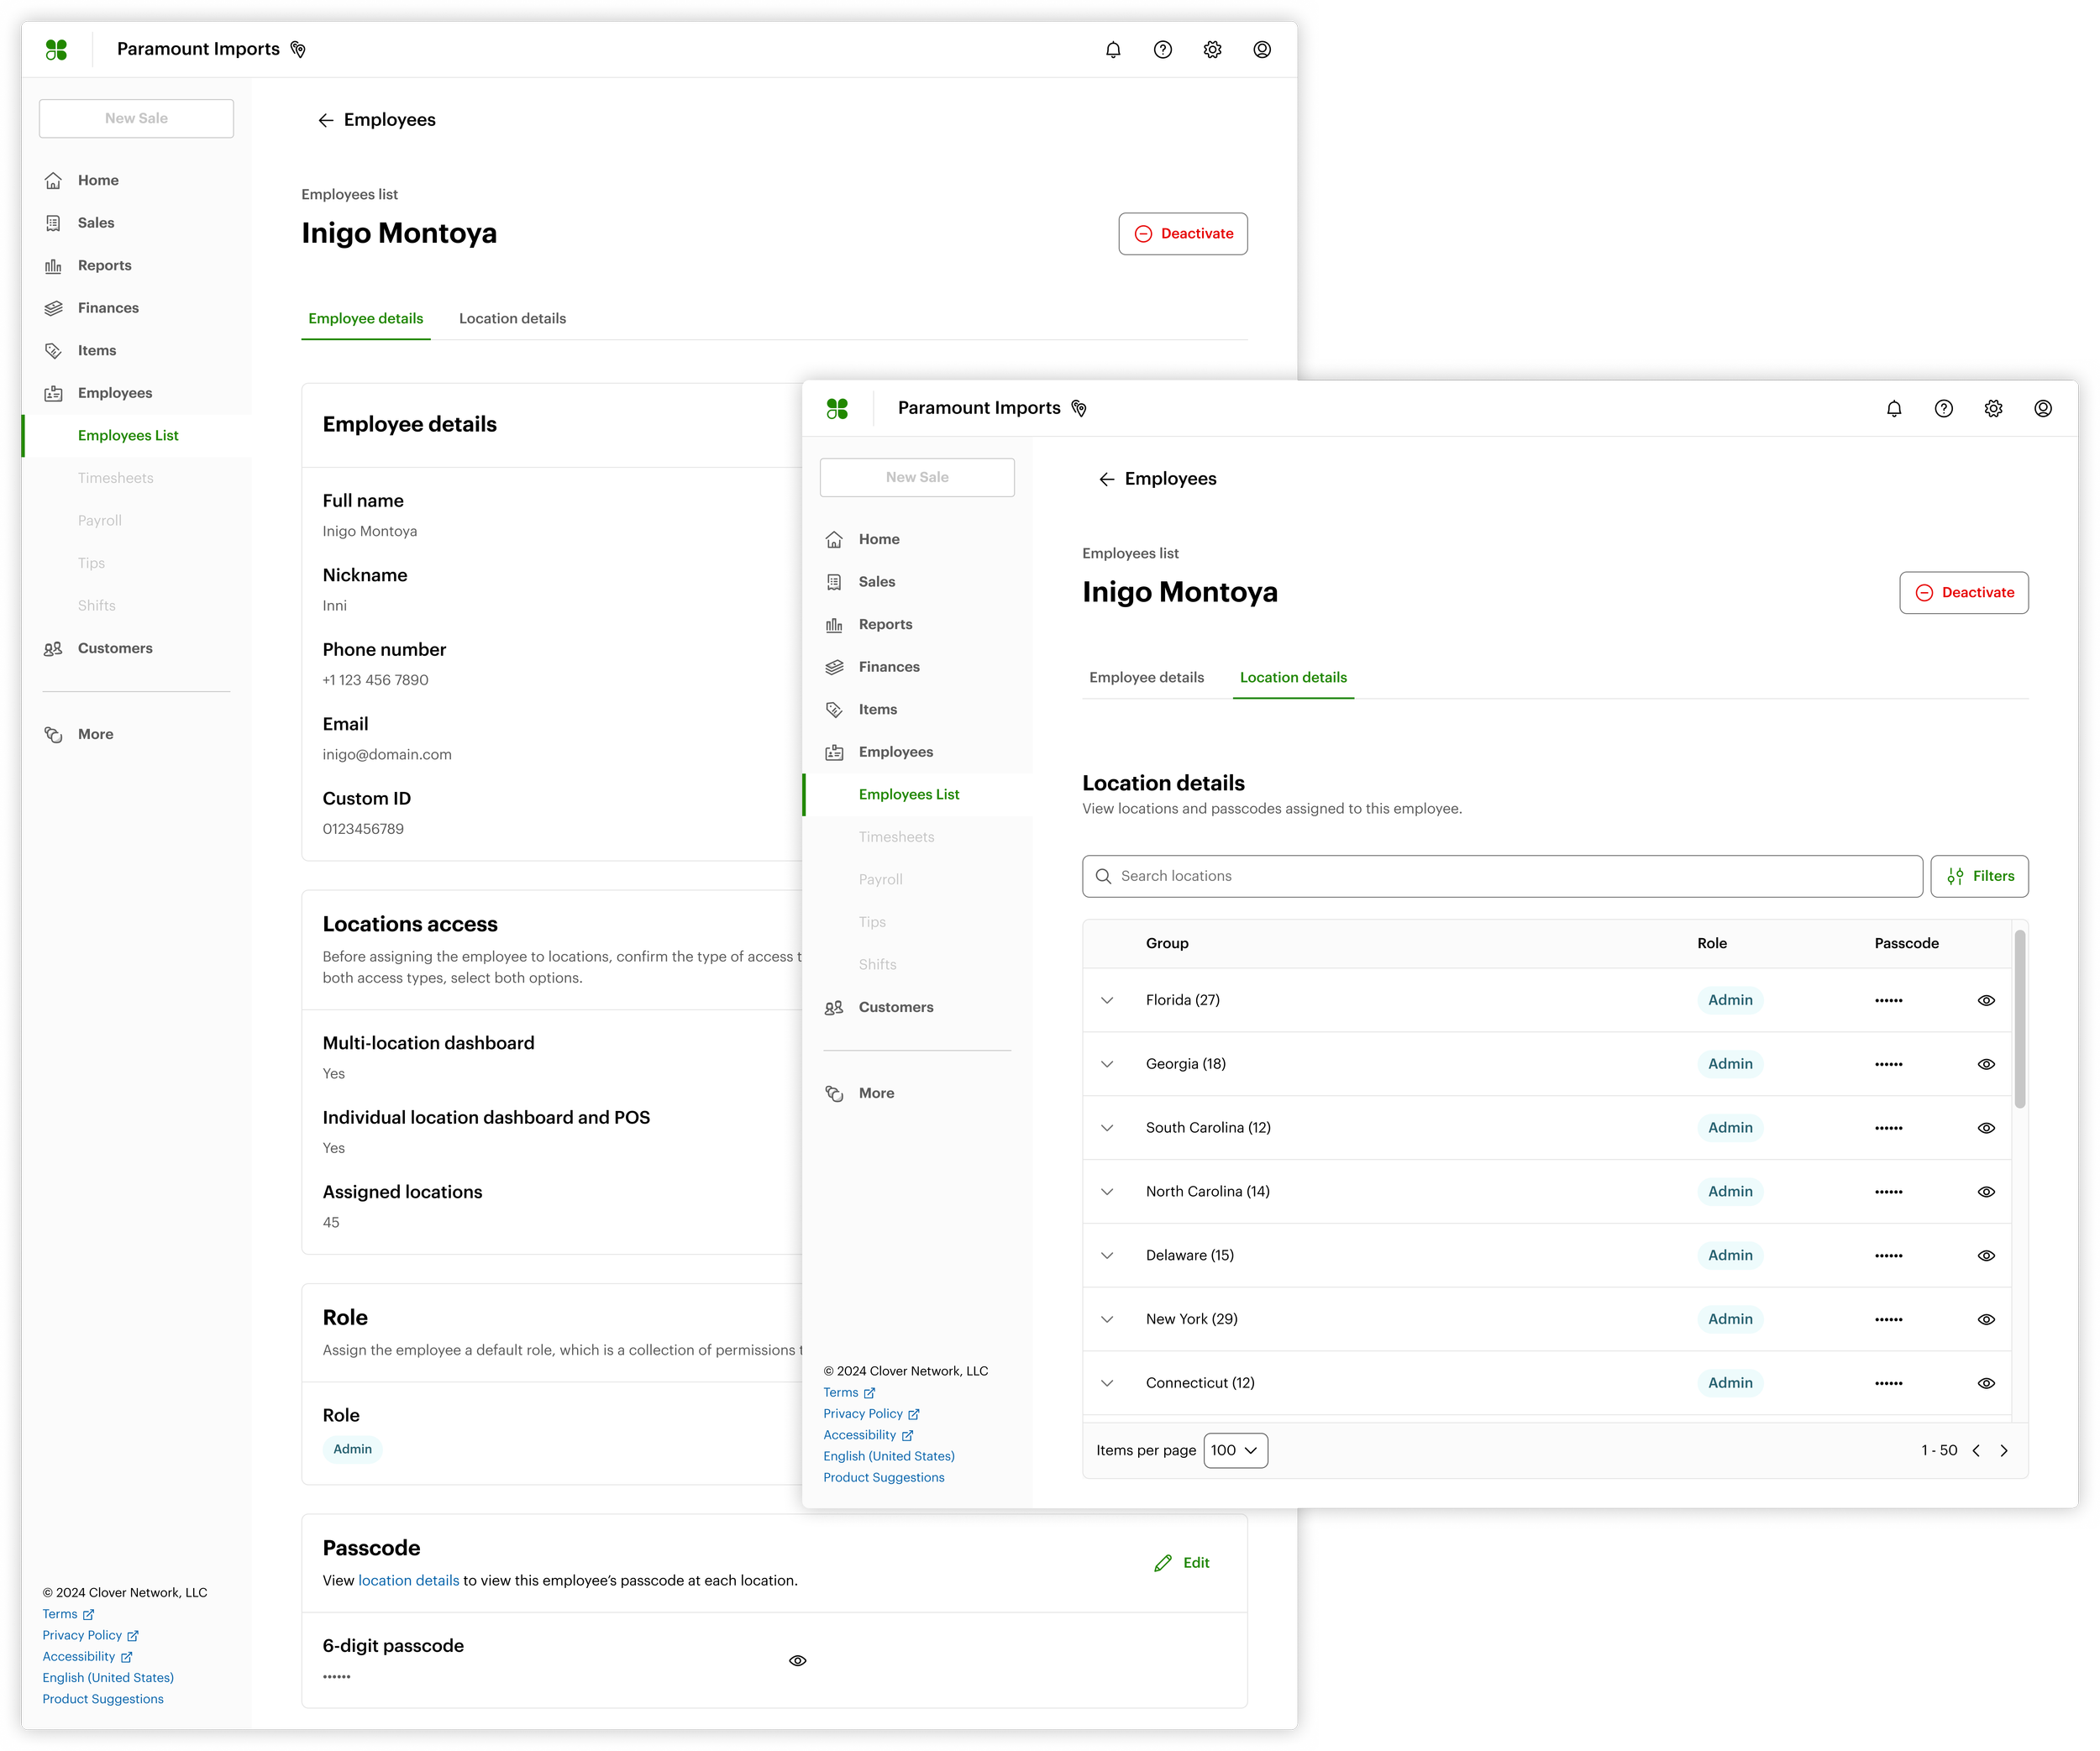Toggle visibility of 6-digit passcode
Viewport: 2100px width, 1751px height.
tap(797, 1661)
